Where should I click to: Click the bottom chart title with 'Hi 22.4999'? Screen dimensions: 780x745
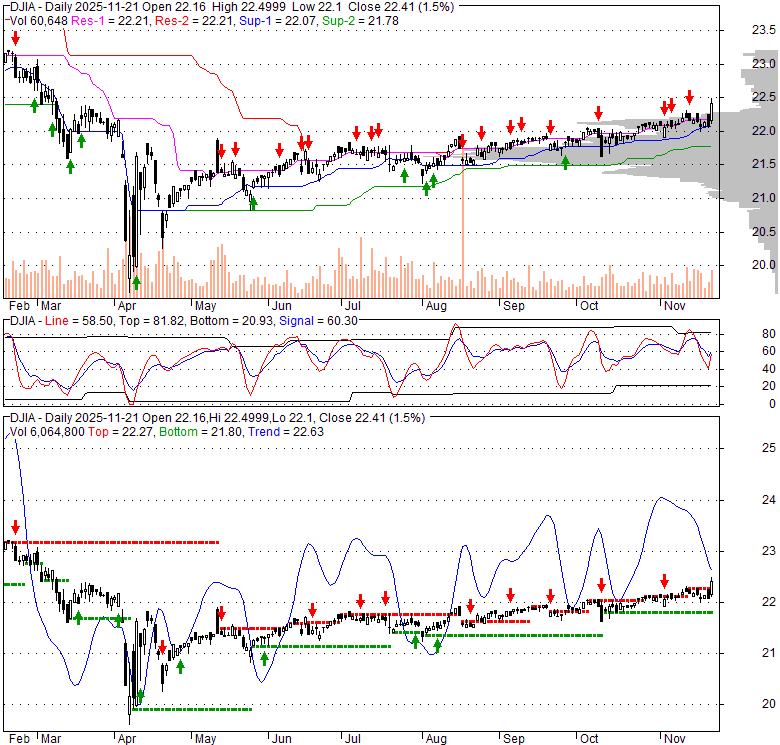217,418
